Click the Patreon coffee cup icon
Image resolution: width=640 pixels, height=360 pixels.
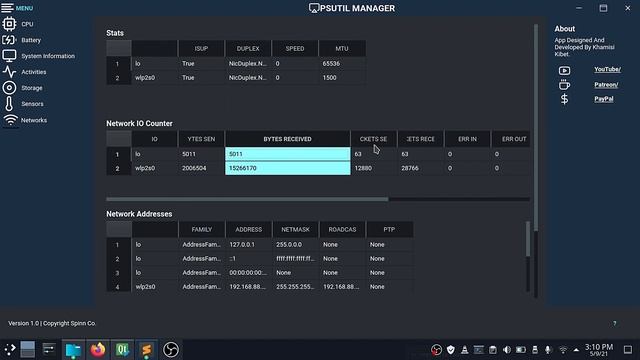(x=564, y=85)
